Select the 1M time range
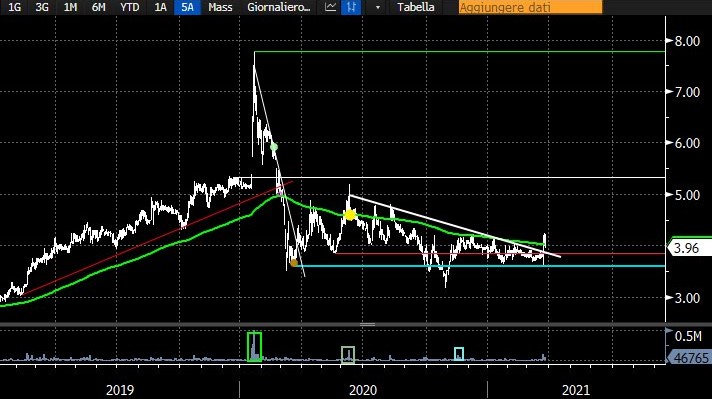The image size is (712, 399). pyautogui.click(x=70, y=7)
